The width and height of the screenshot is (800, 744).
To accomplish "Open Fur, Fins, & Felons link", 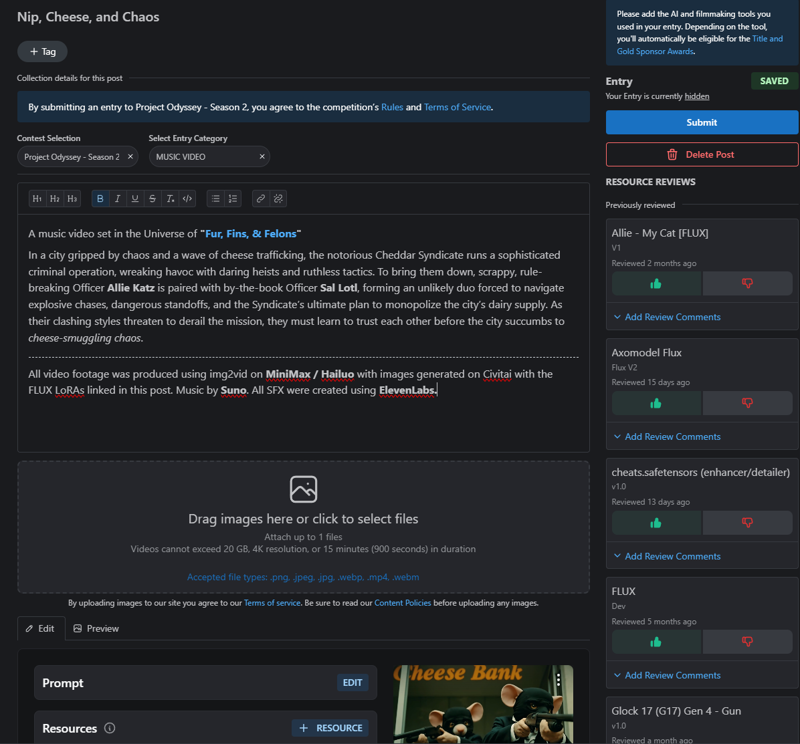I will point(251,234).
